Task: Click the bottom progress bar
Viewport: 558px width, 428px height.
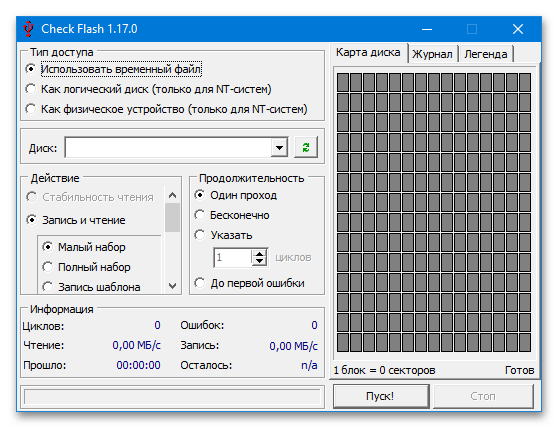Action: click(173, 396)
